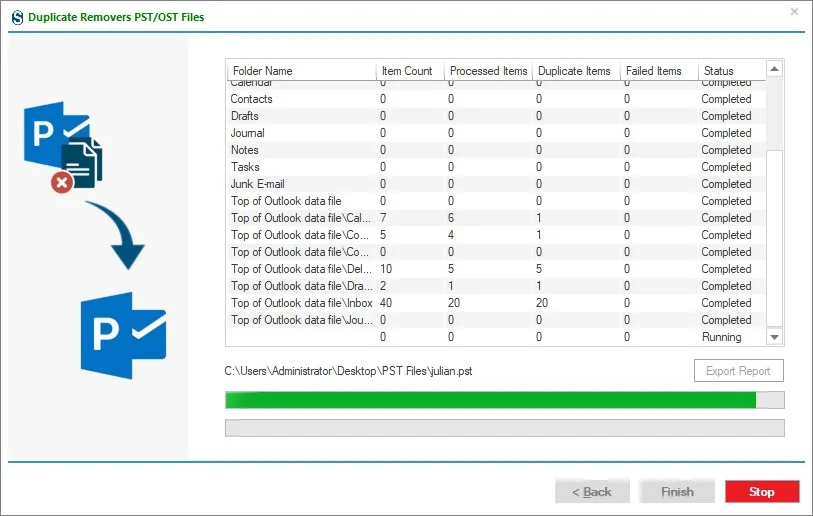Click the Status column header
Viewport: 813px width, 516px height.
pos(732,71)
